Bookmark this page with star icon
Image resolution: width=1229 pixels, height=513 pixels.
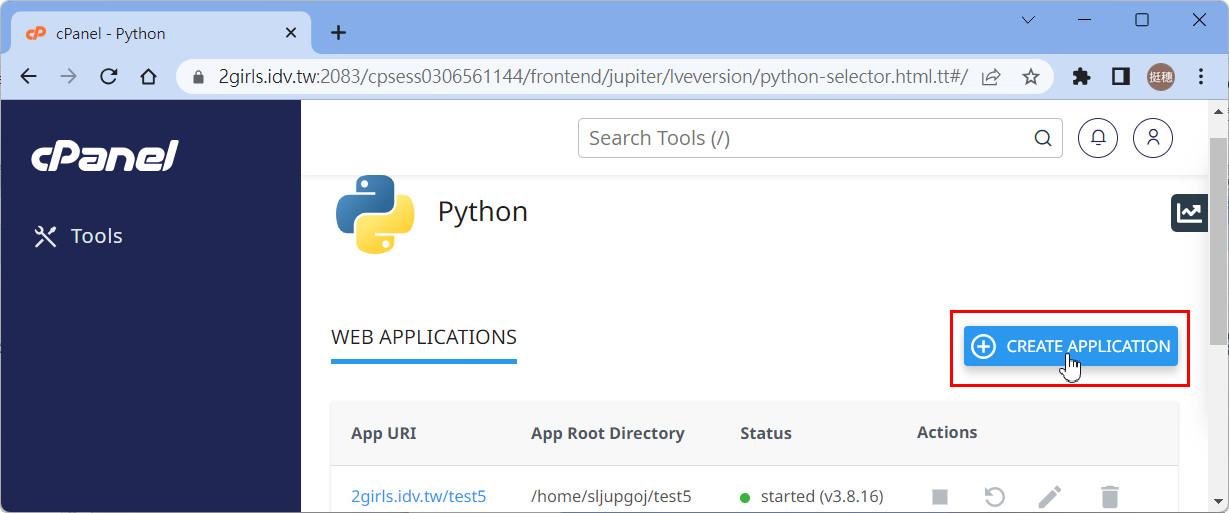[1031, 77]
